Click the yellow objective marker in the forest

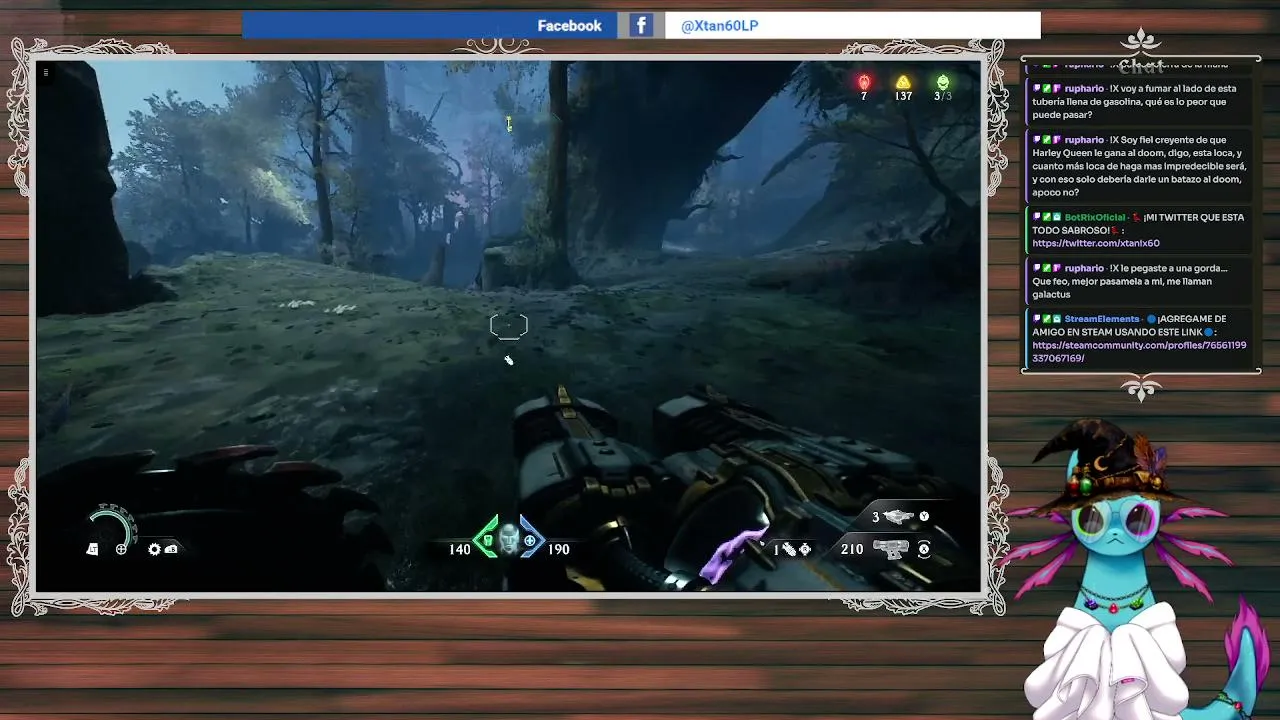point(508,123)
